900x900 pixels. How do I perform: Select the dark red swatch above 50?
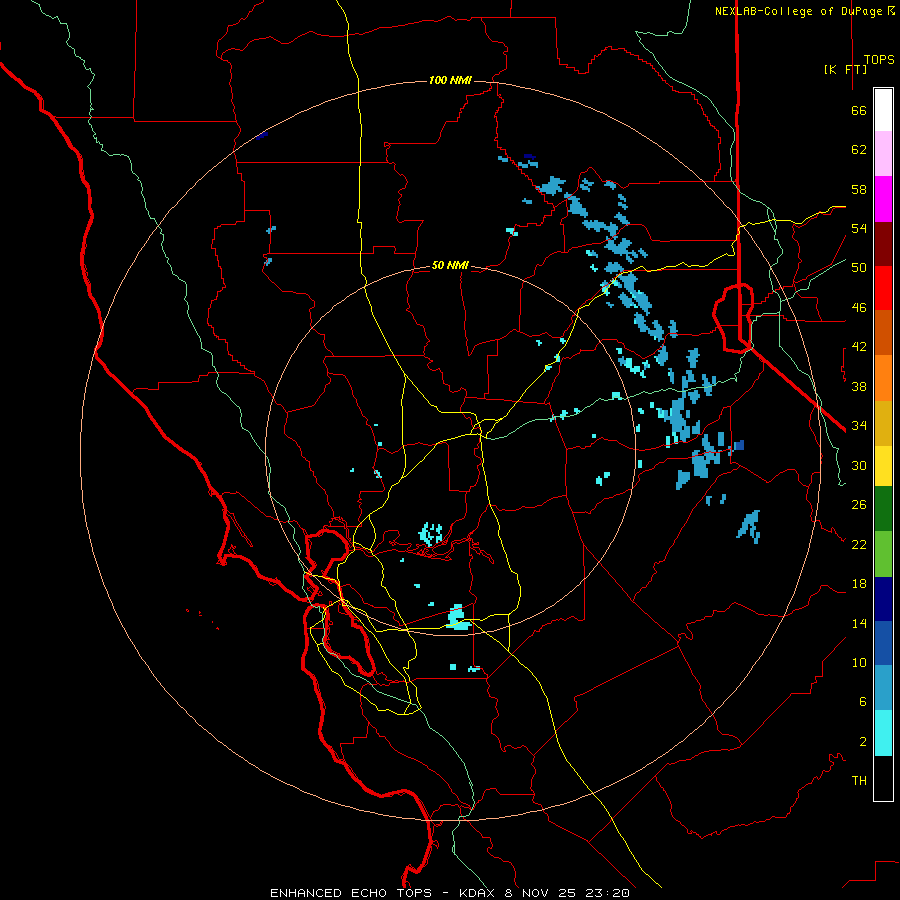pos(883,244)
